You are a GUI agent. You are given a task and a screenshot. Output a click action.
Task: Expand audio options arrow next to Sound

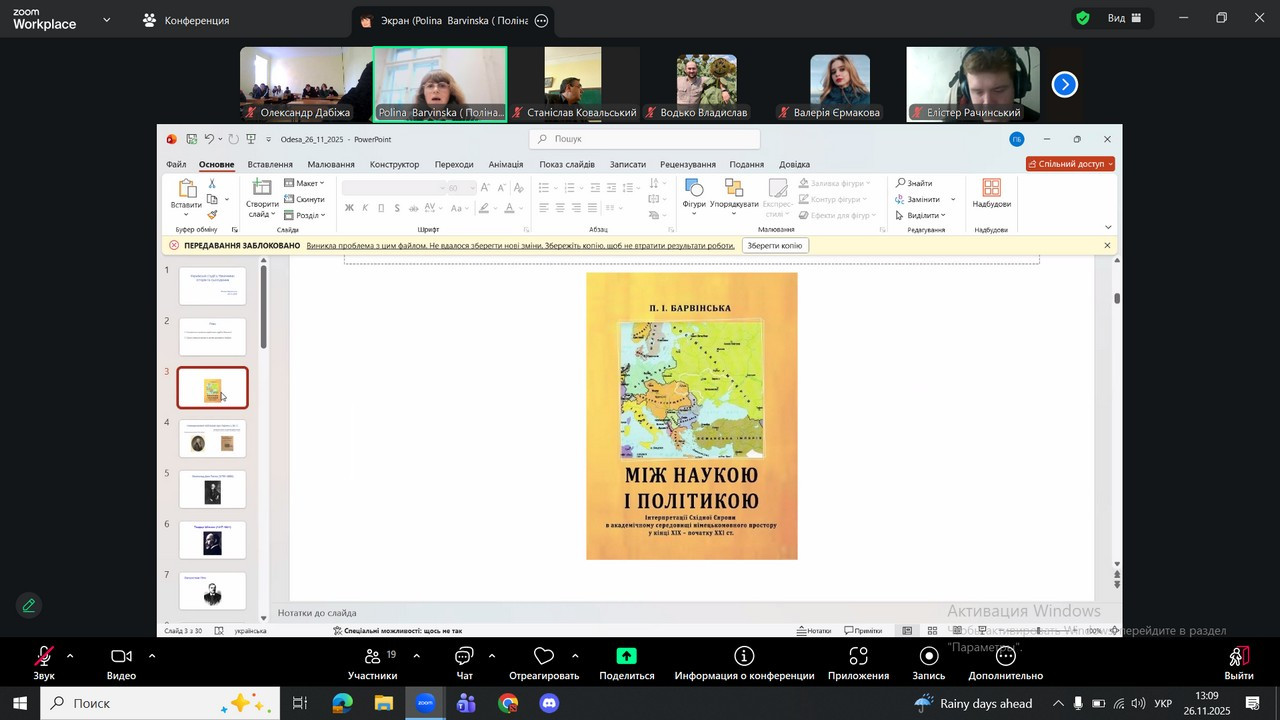point(70,656)
